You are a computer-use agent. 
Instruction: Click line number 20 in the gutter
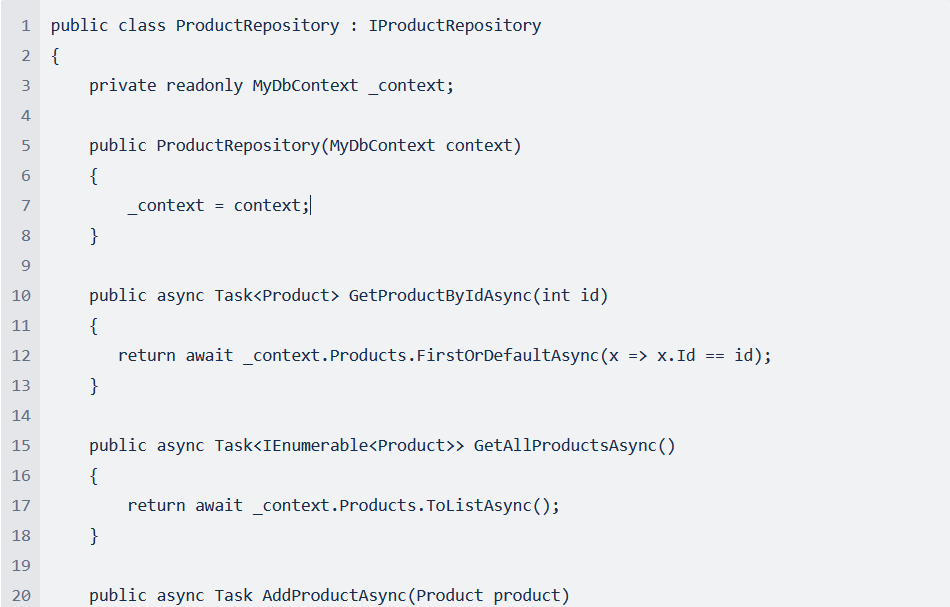click(x=21, y=596)
